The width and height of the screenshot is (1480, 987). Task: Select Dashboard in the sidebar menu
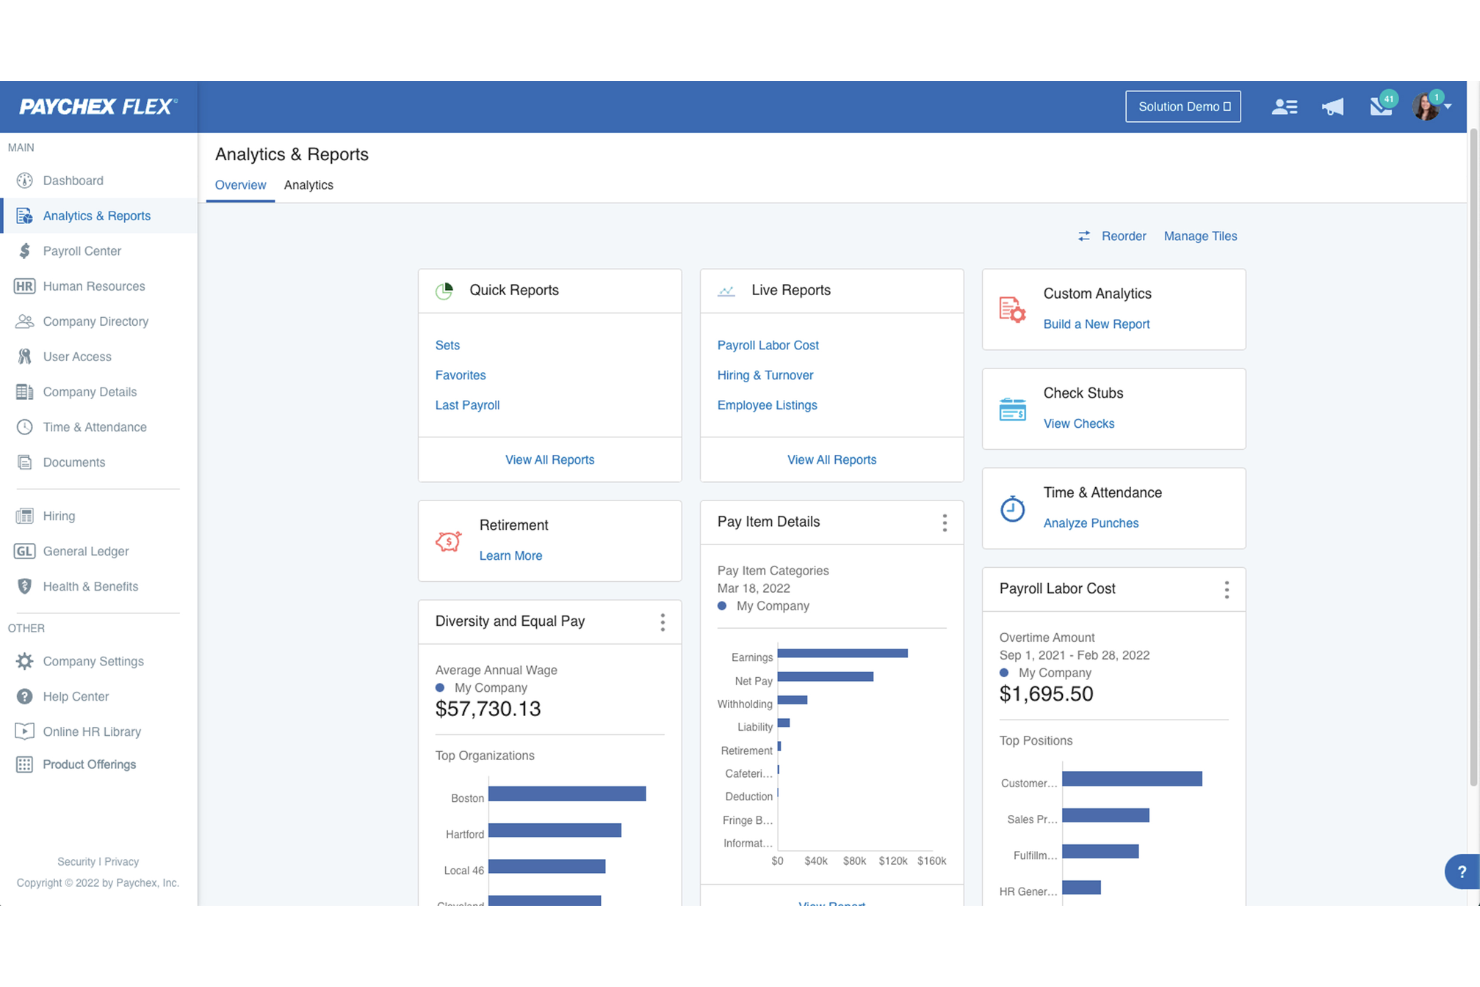tap(73, 180)
